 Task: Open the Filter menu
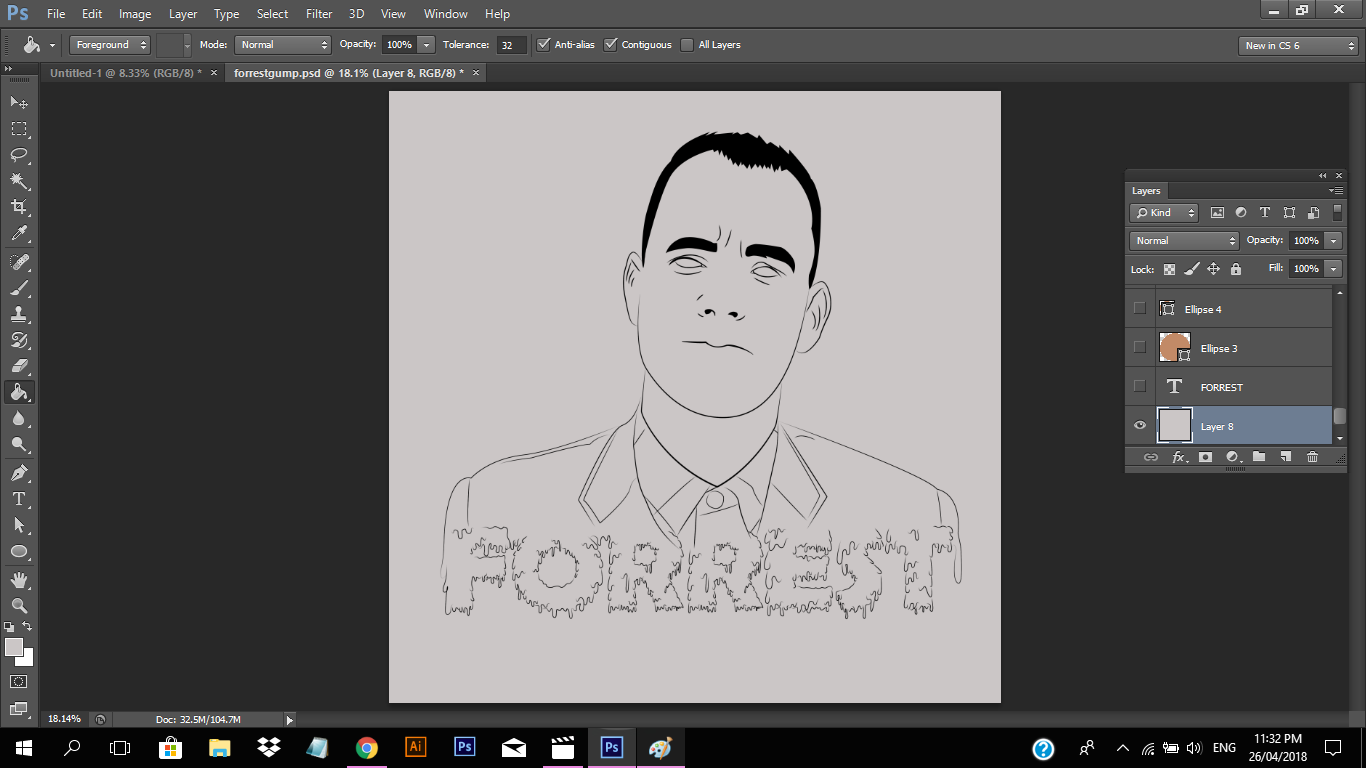click(318, 13)
